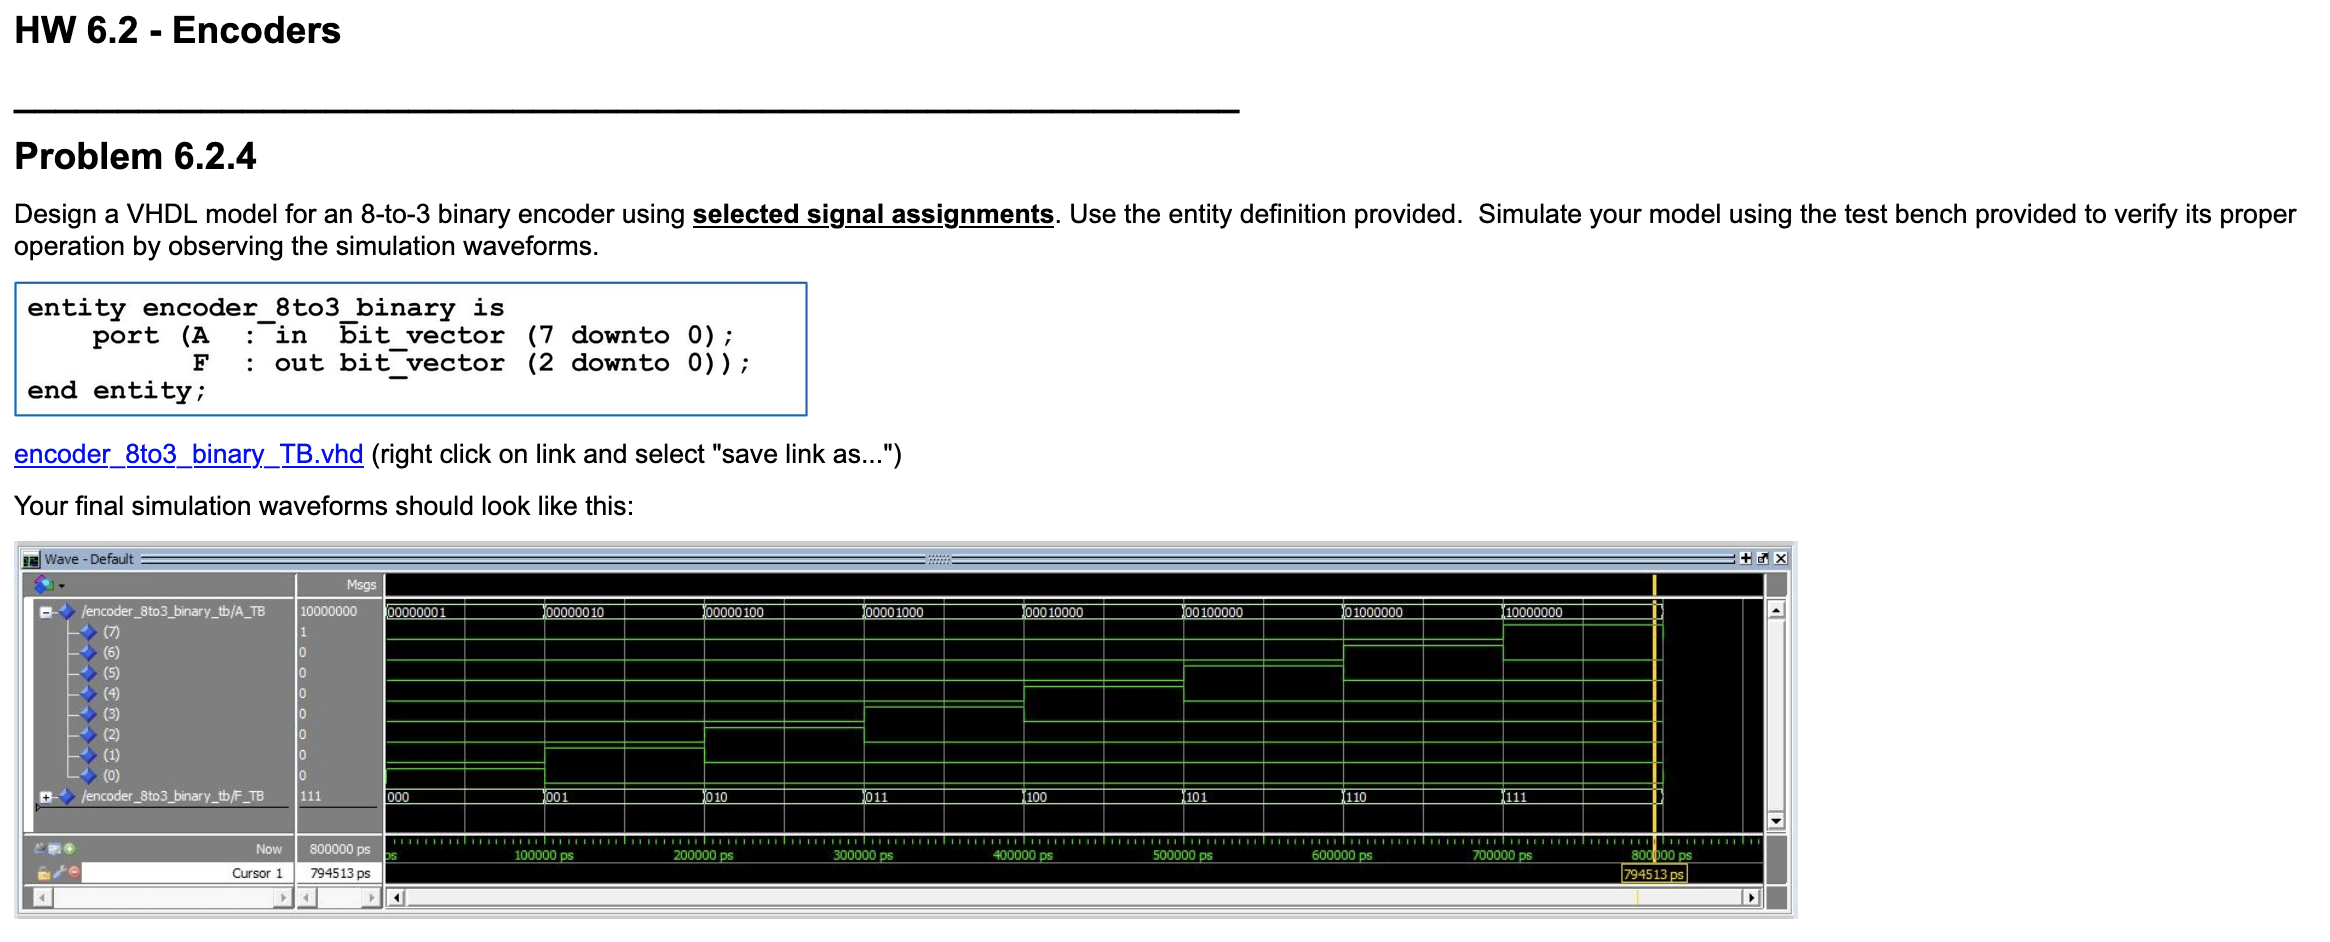The width and height of the screenshot is (2330, 942).
Task: Click the Msgs column header
Action: click(x=361, y=585)
